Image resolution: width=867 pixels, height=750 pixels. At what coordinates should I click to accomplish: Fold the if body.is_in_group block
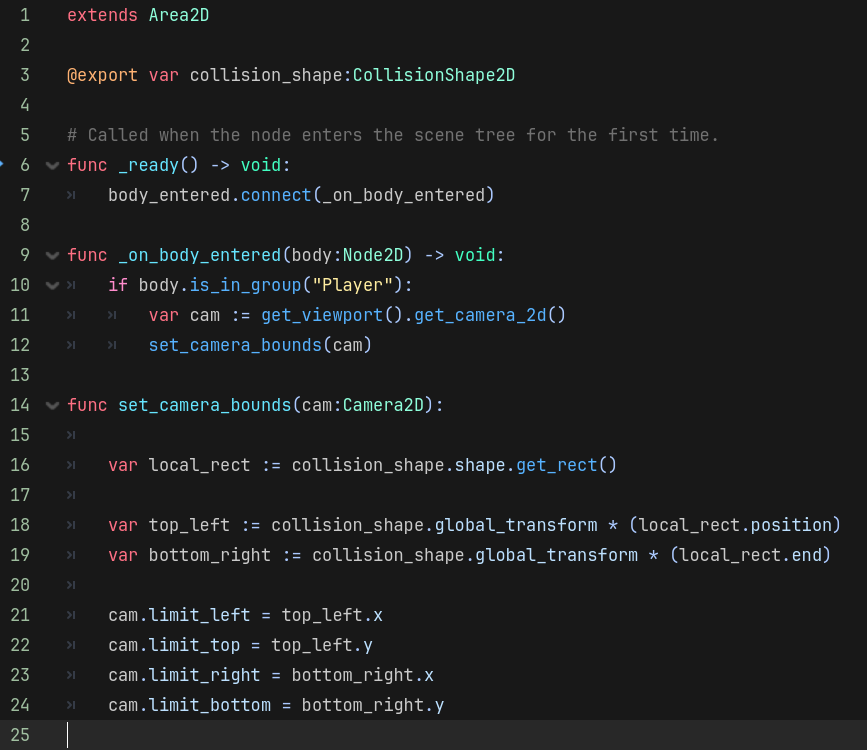(52, 285)
